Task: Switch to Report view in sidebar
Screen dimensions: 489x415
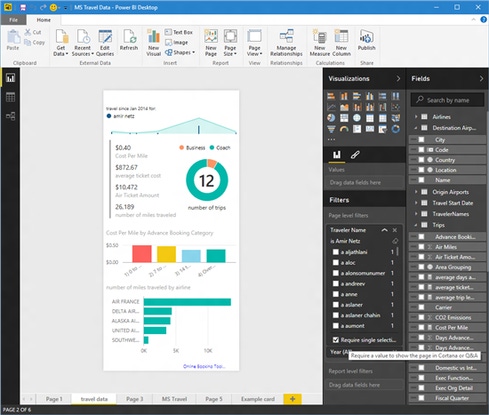Action: (x=11, y=78)
